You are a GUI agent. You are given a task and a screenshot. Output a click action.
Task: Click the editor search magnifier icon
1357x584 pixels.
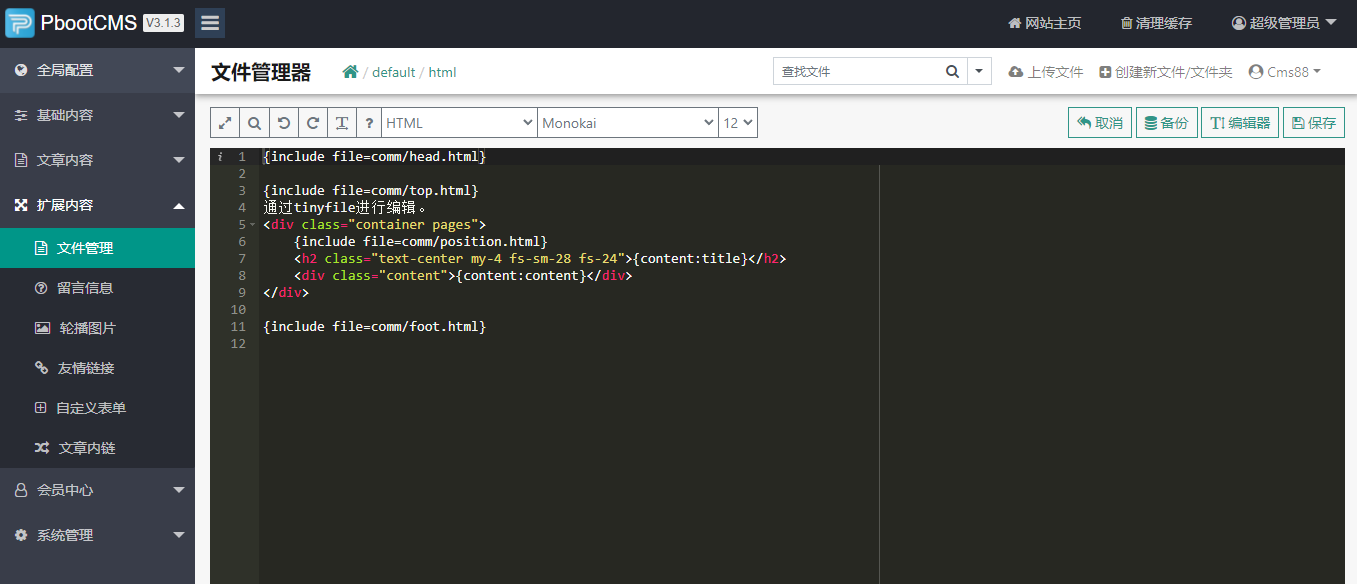coord(255,123)
